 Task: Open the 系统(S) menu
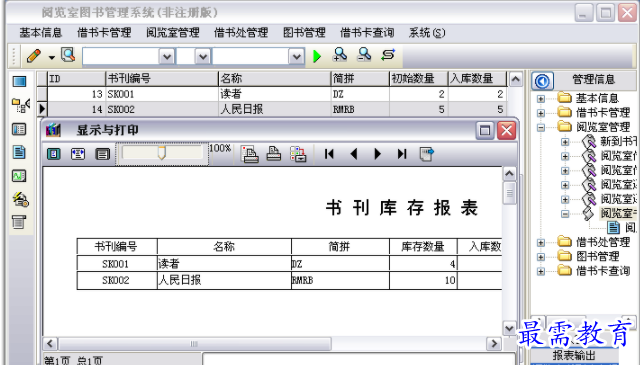tap(427, 32)
